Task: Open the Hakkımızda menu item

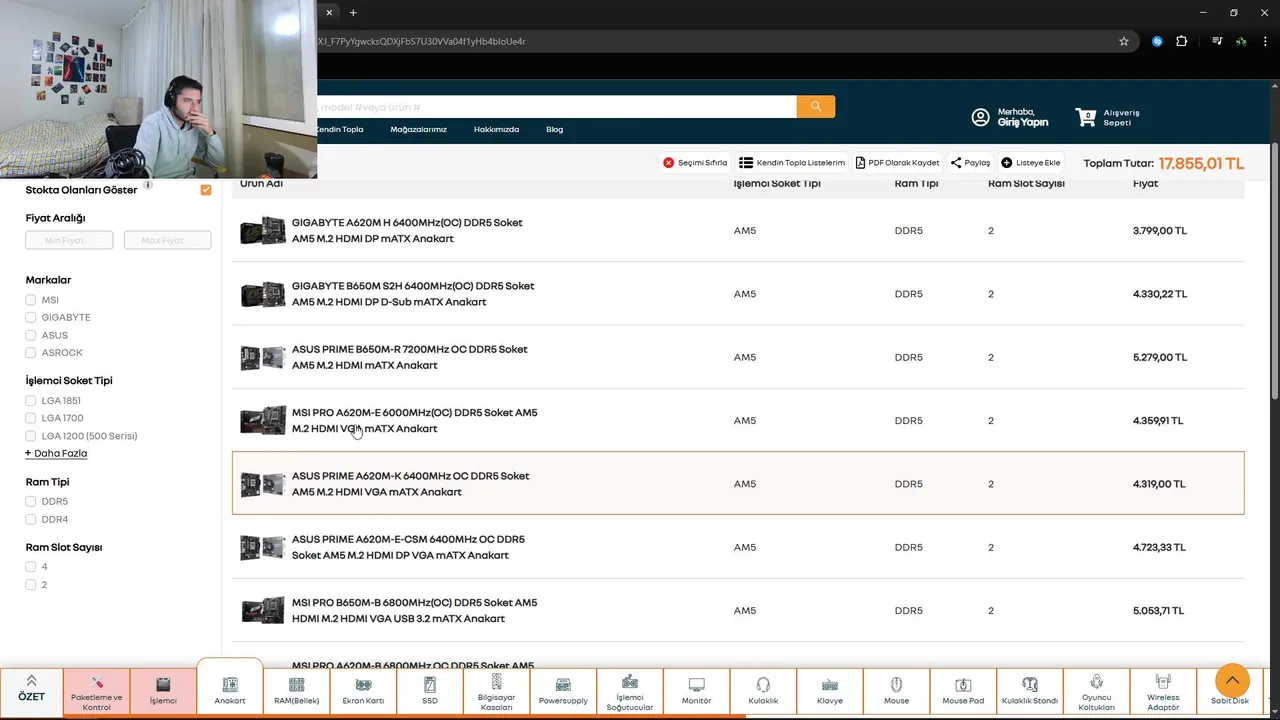Action: [x=496, y=129]
